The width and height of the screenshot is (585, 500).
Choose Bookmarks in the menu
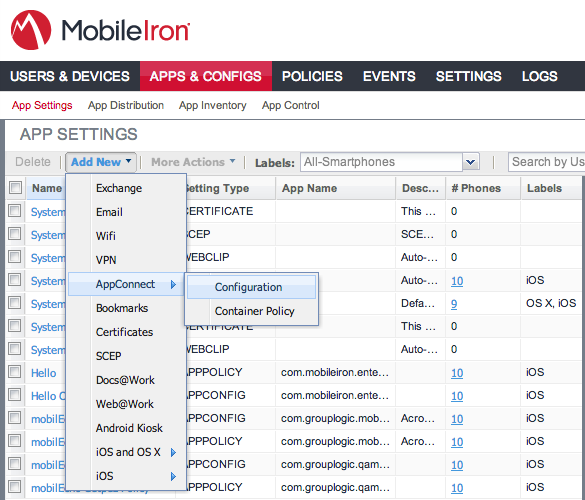click(x=126, y=308)
